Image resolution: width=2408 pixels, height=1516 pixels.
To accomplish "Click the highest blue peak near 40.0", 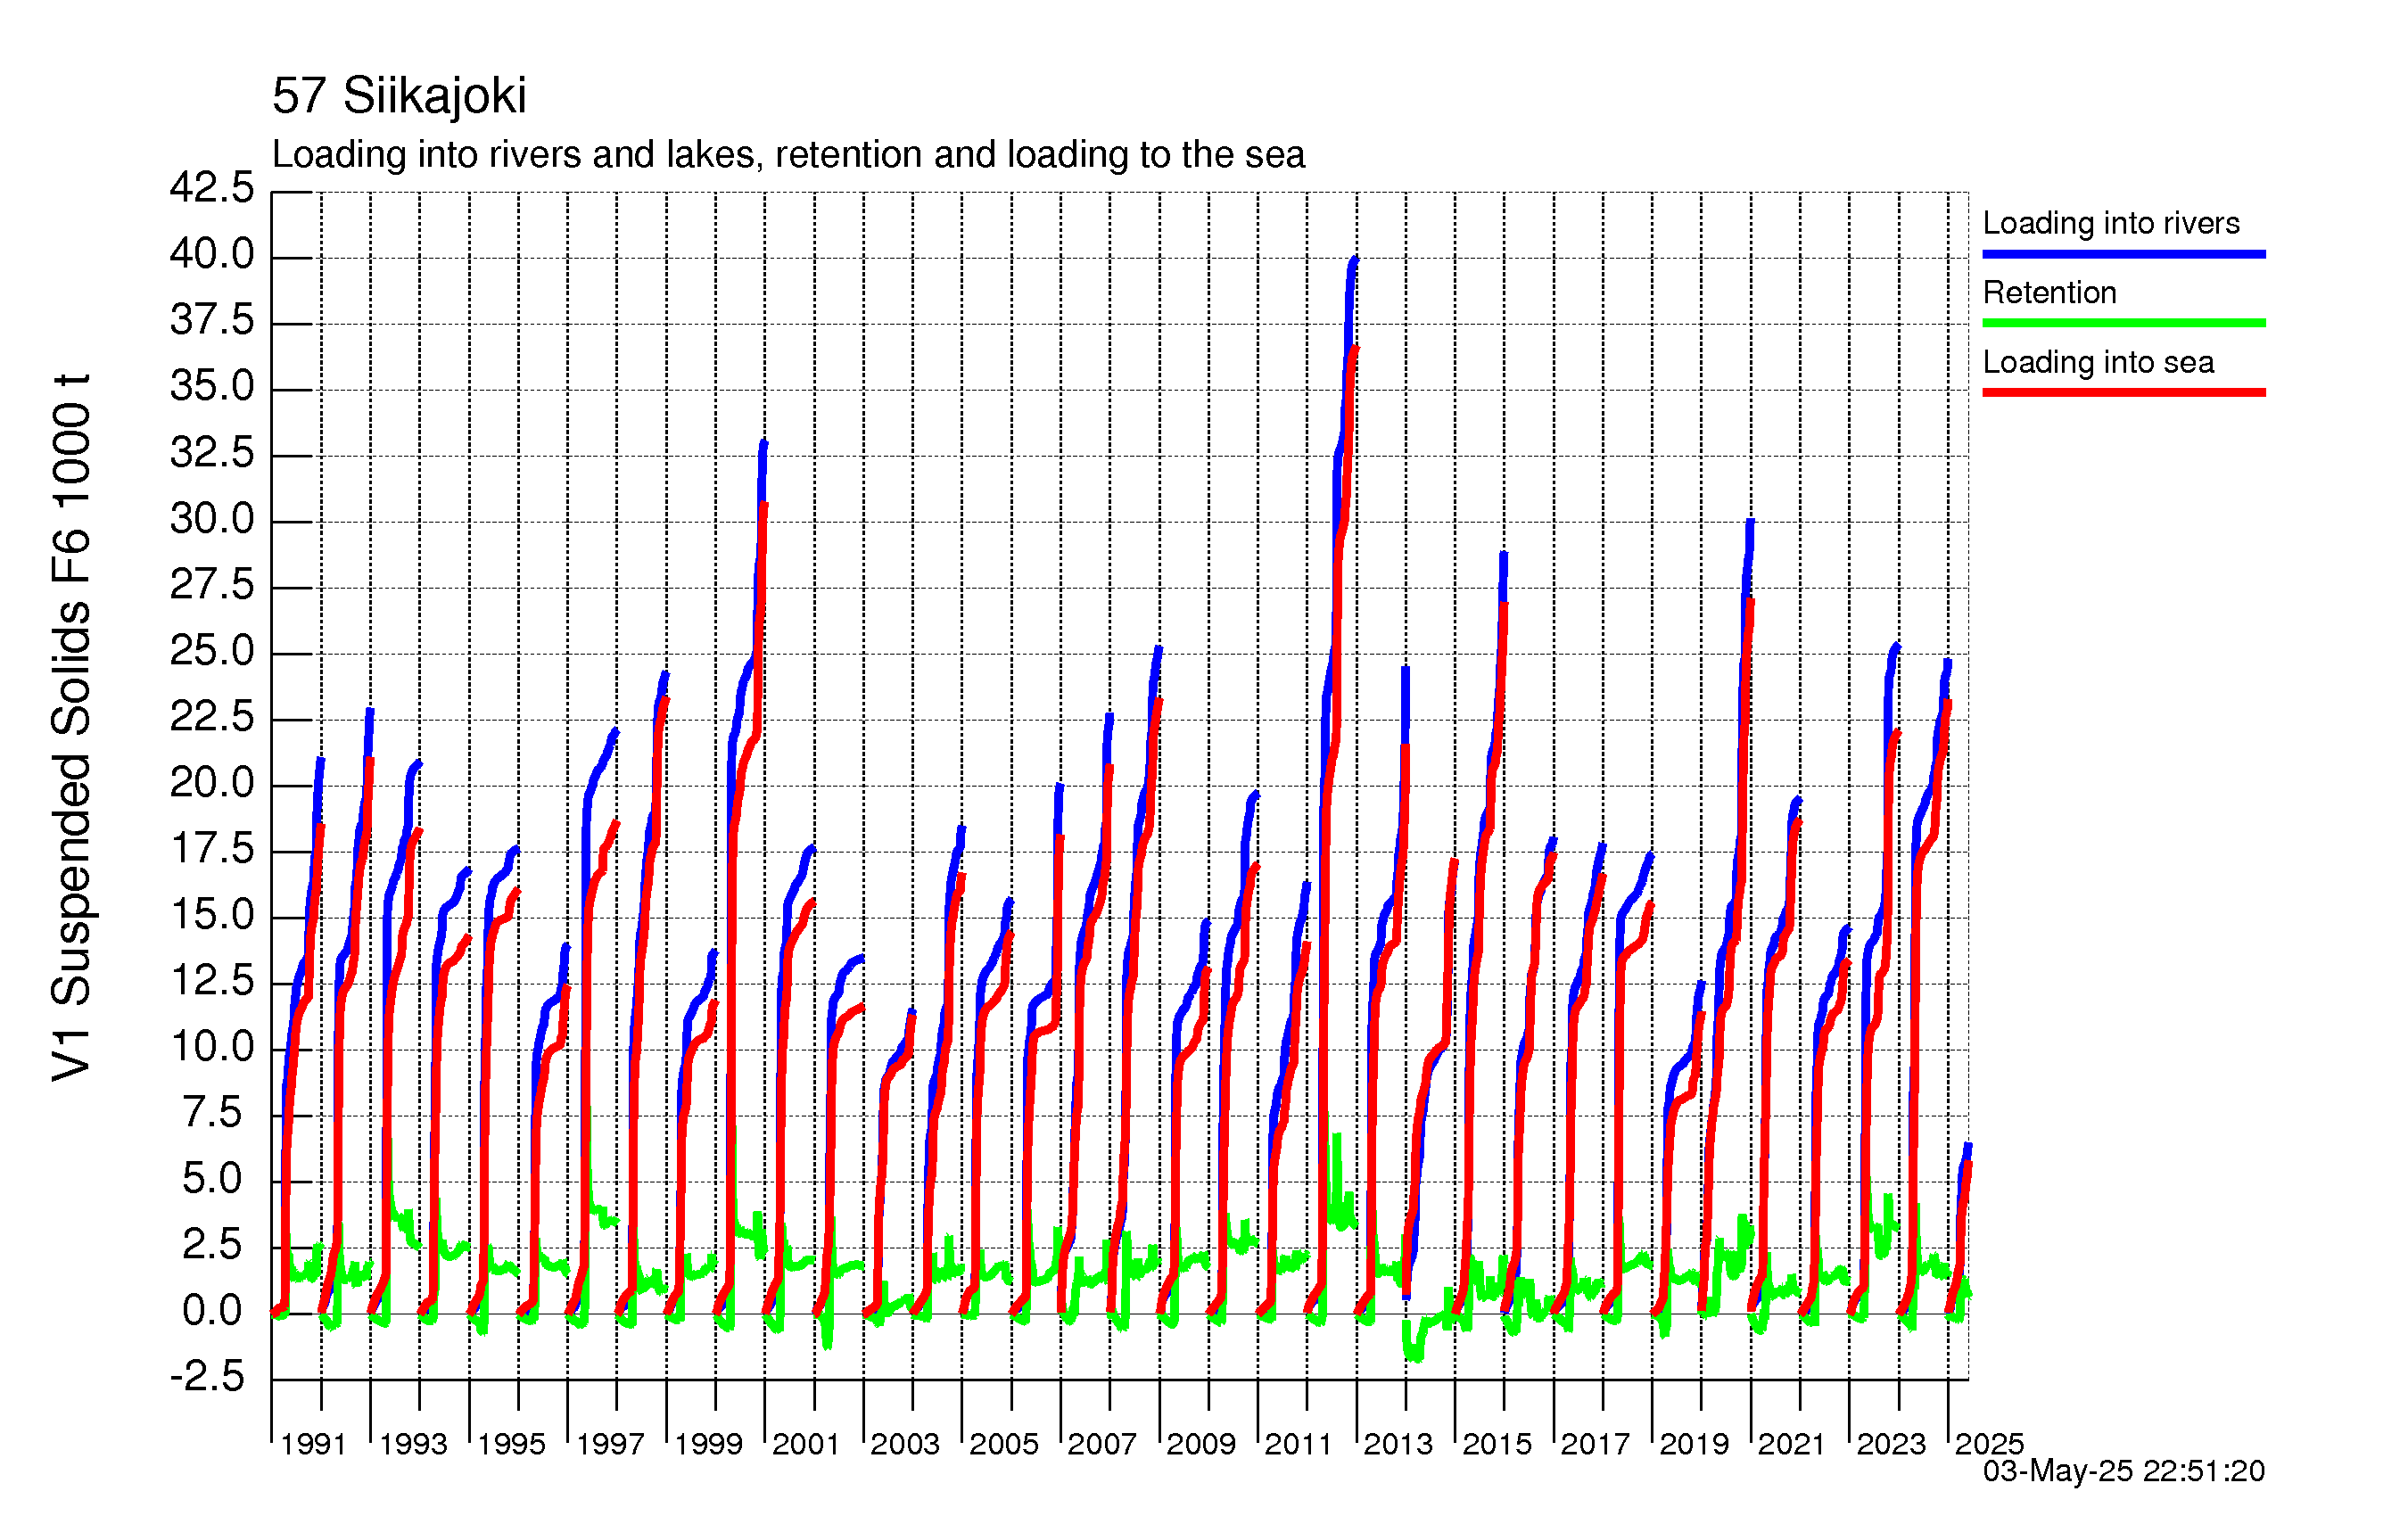I will tap(1354, 262).
